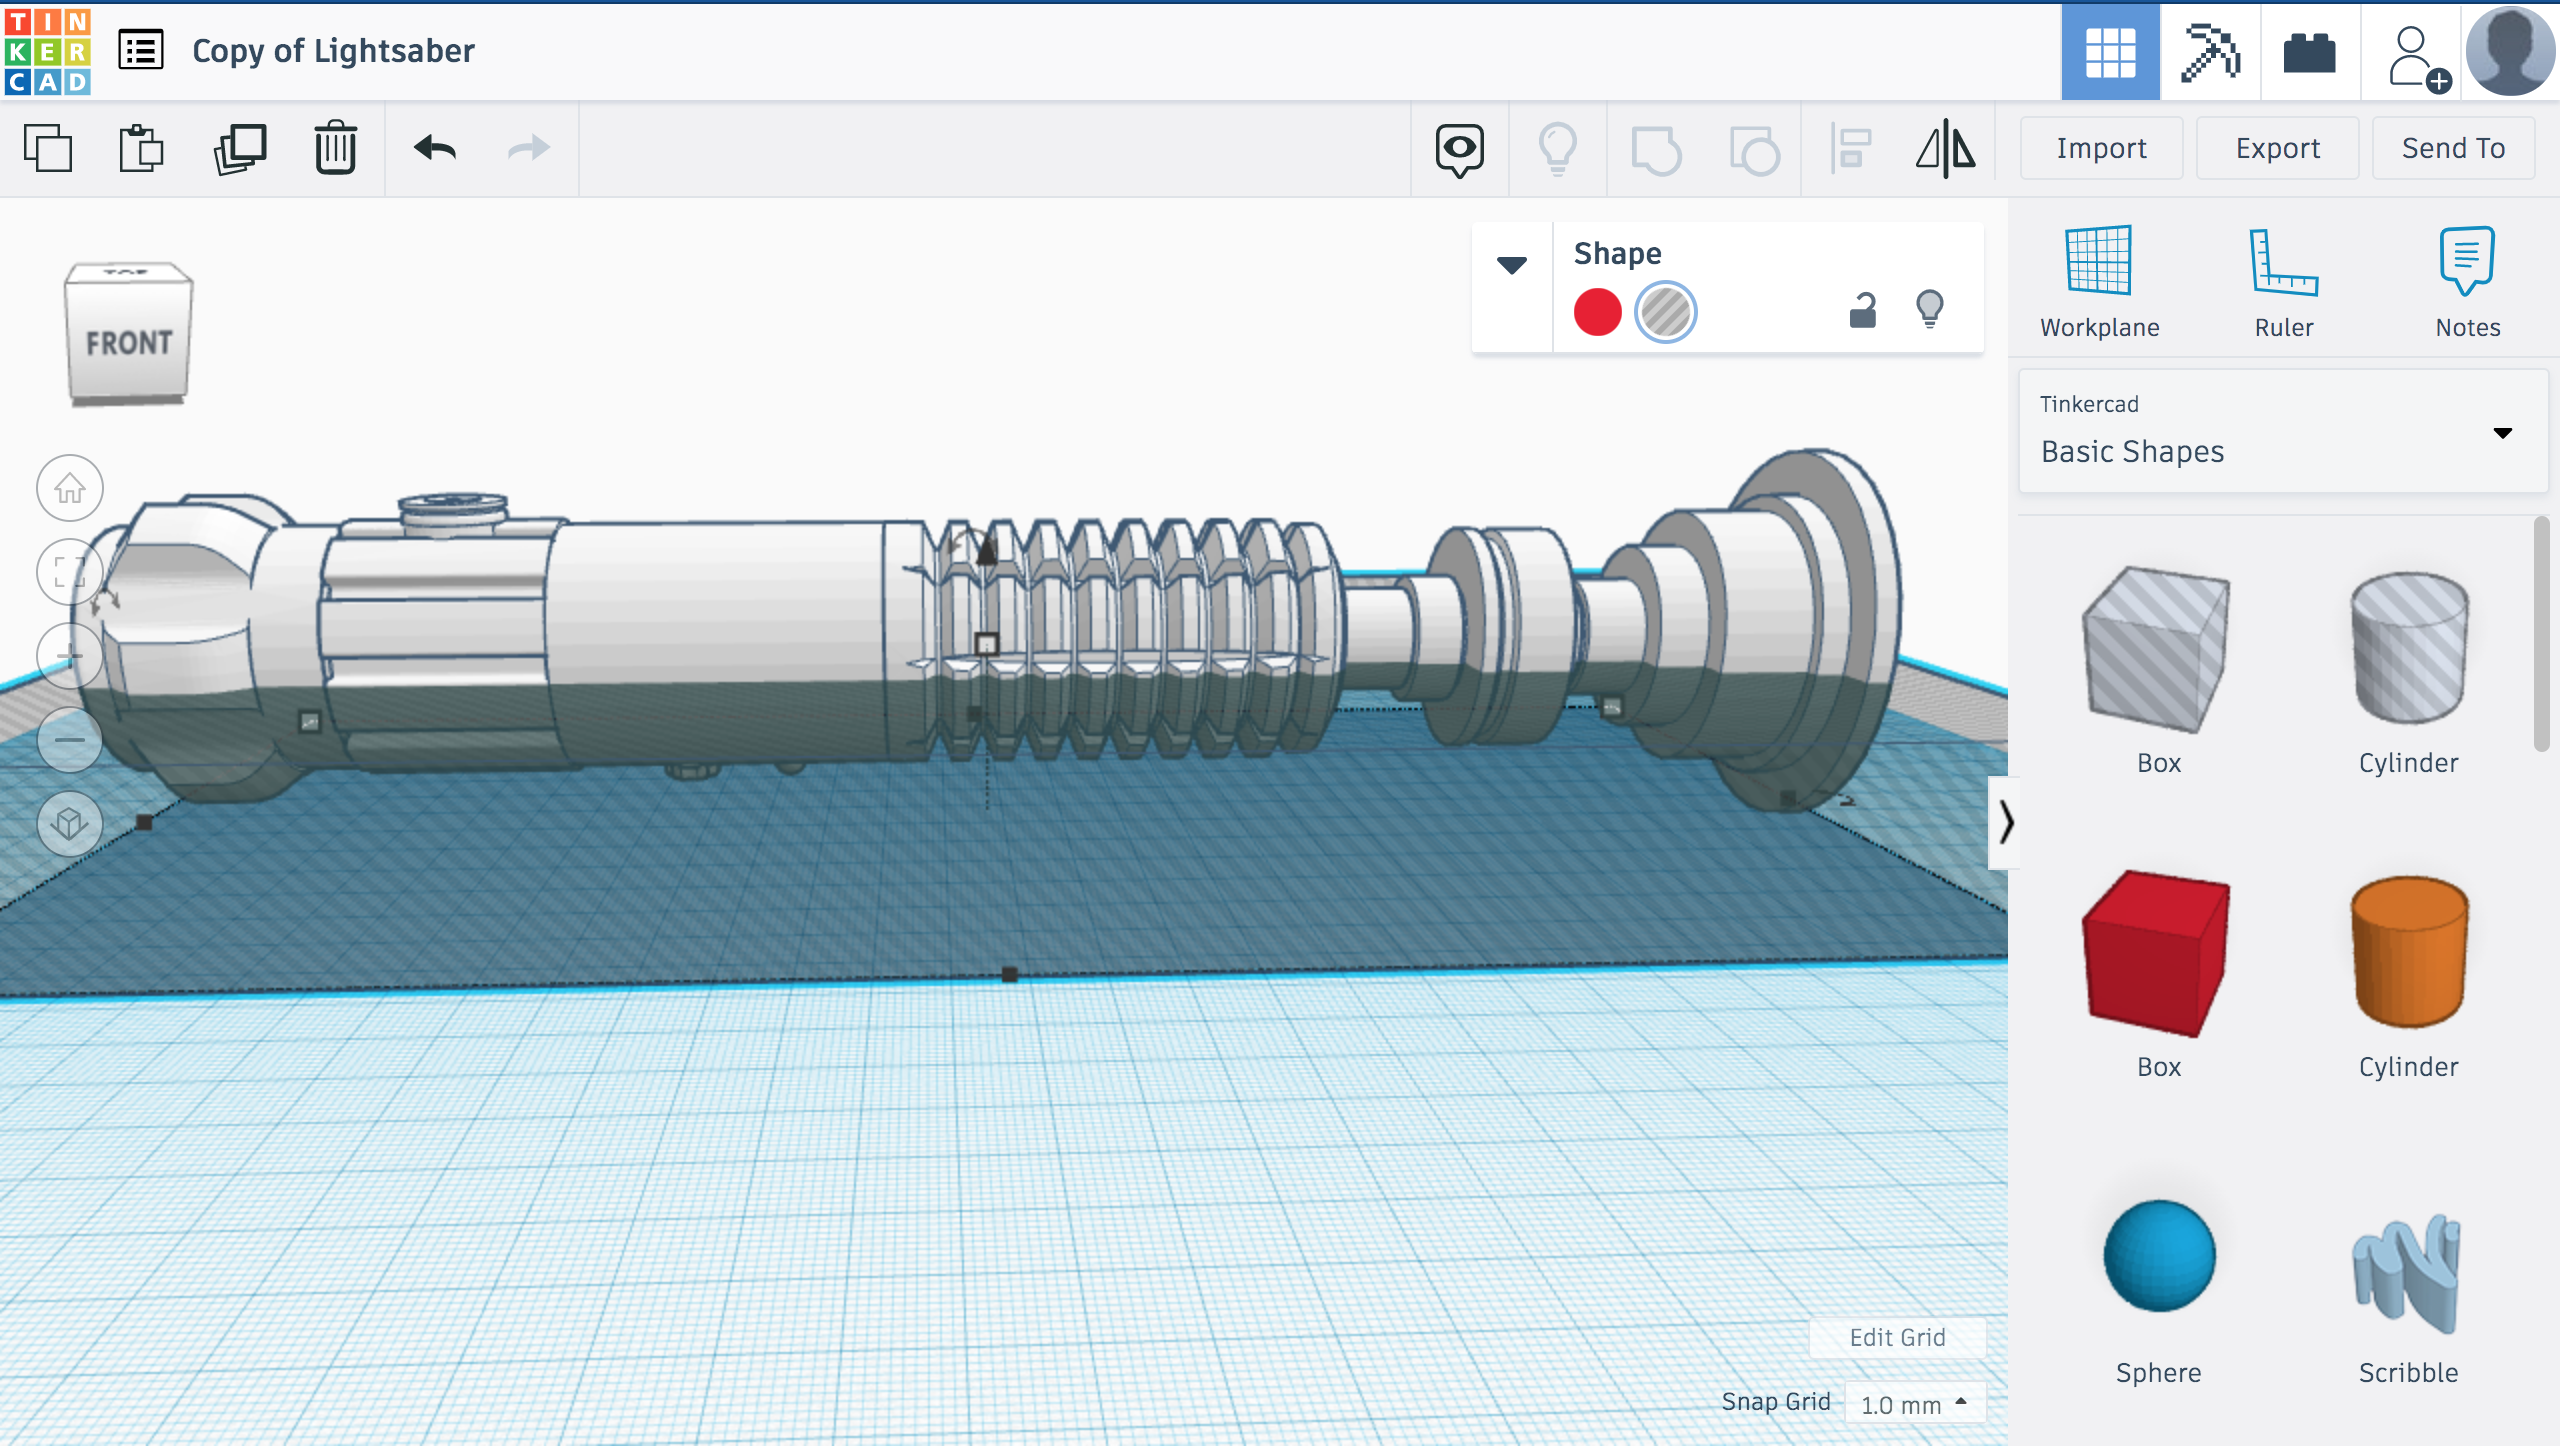Open the design list menu icon

(x=141, y=50)
